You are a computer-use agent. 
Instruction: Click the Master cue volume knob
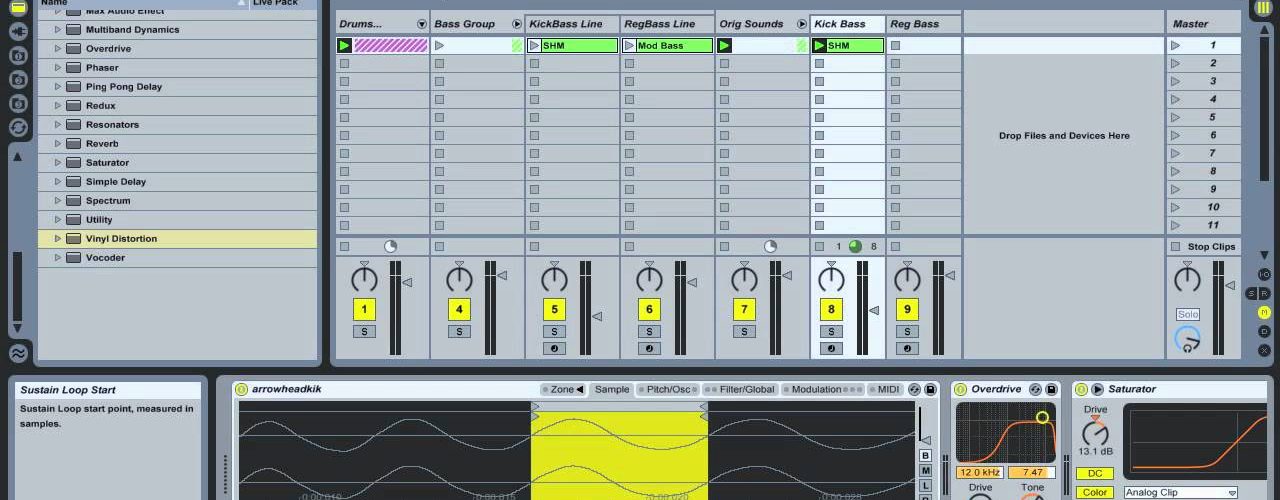[1187, 340]
